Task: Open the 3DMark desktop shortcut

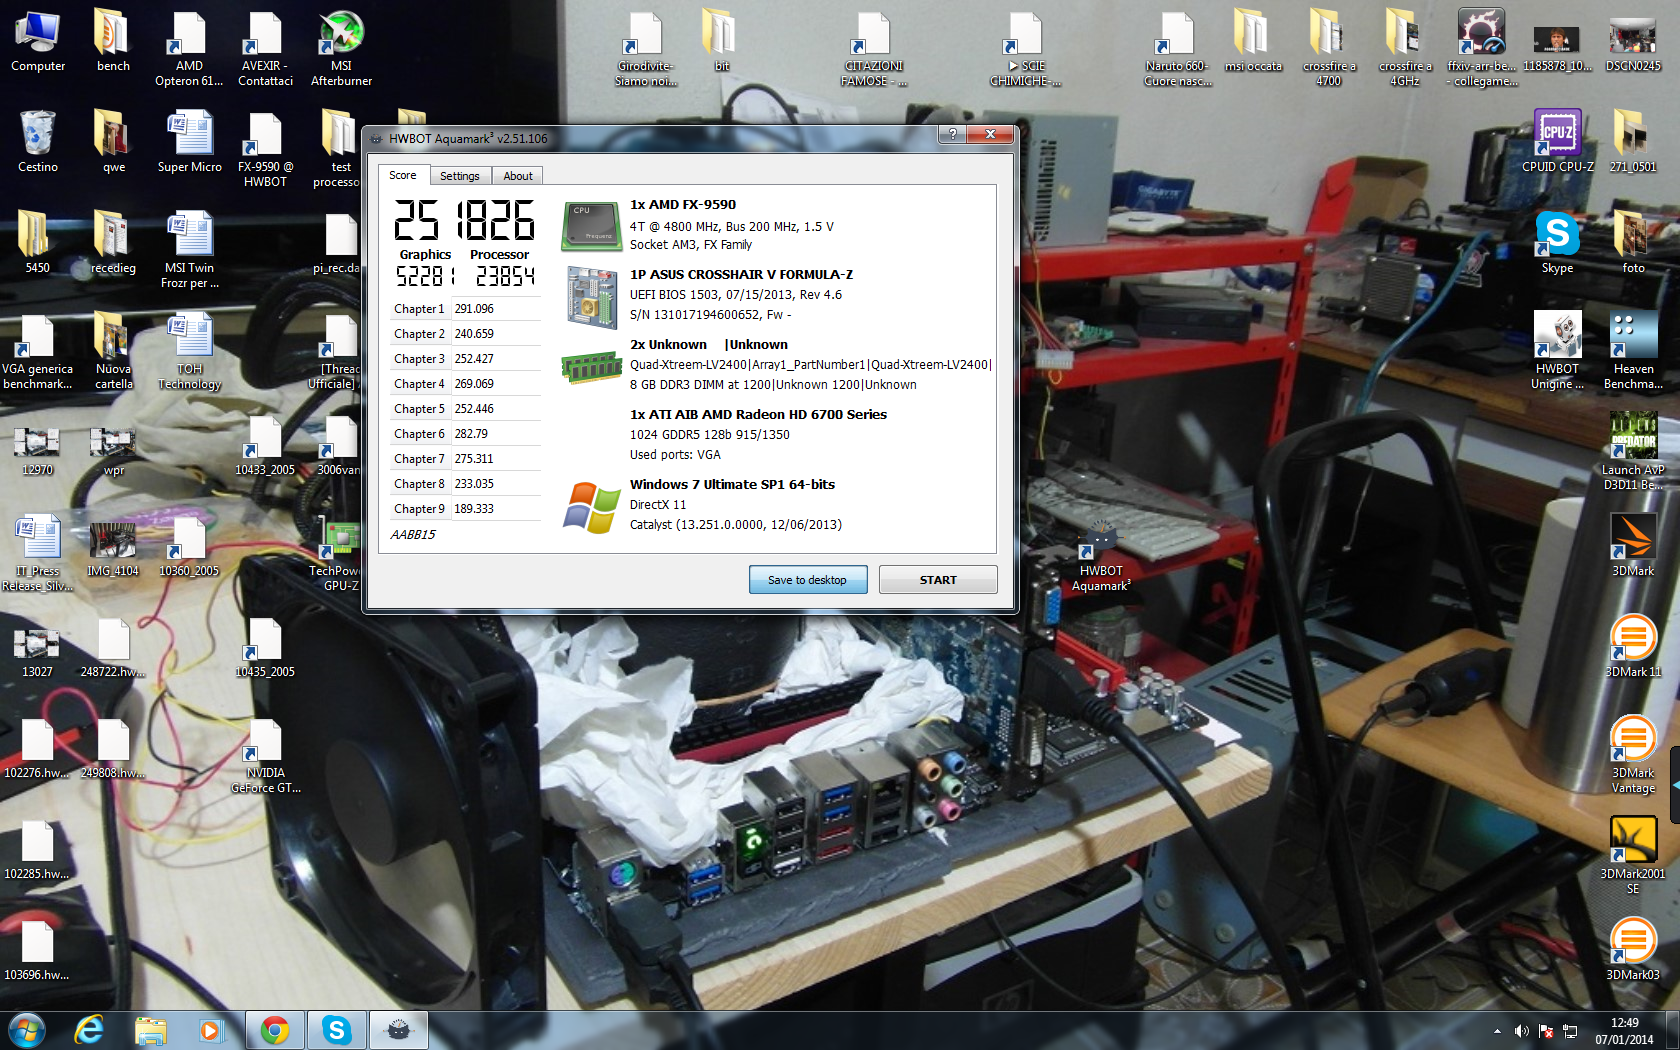Action: point(1633,545)
